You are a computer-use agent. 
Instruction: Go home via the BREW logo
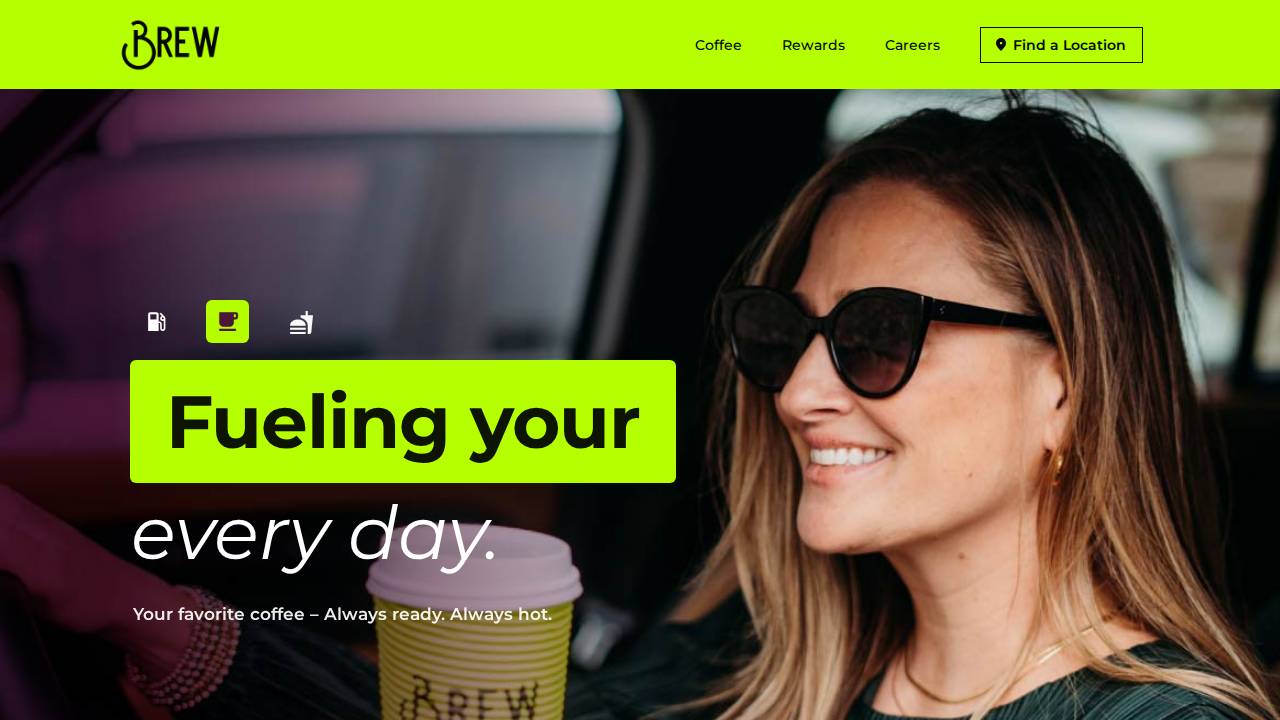(x=170, y=45)
